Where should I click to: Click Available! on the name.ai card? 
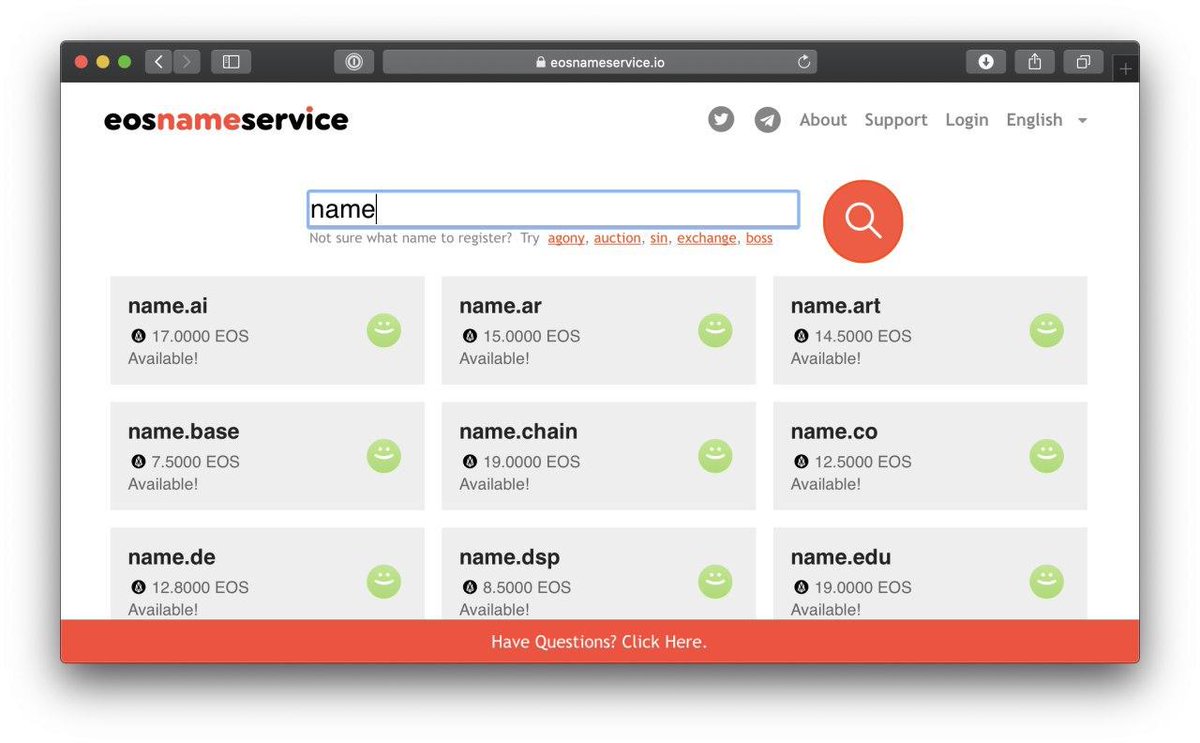click(163, 358)
